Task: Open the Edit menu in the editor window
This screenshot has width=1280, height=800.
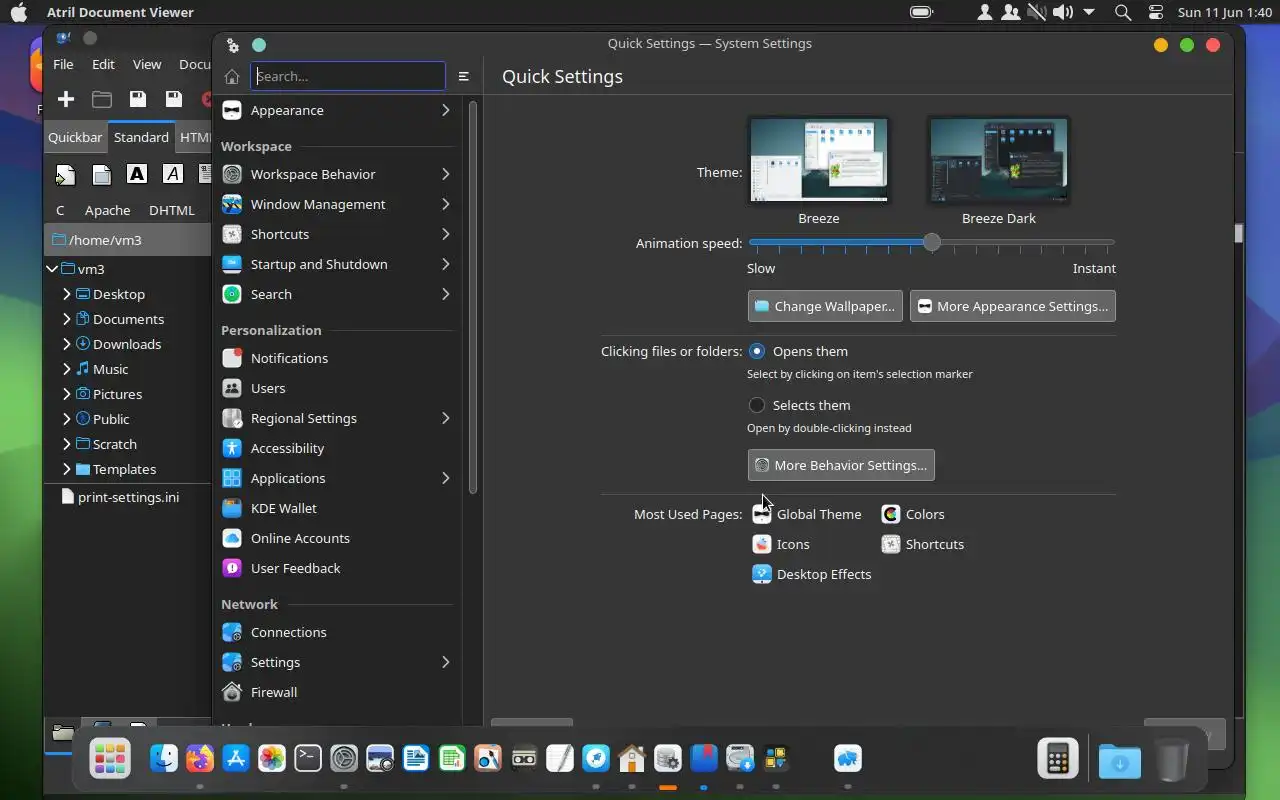Action: pos(103,64)
